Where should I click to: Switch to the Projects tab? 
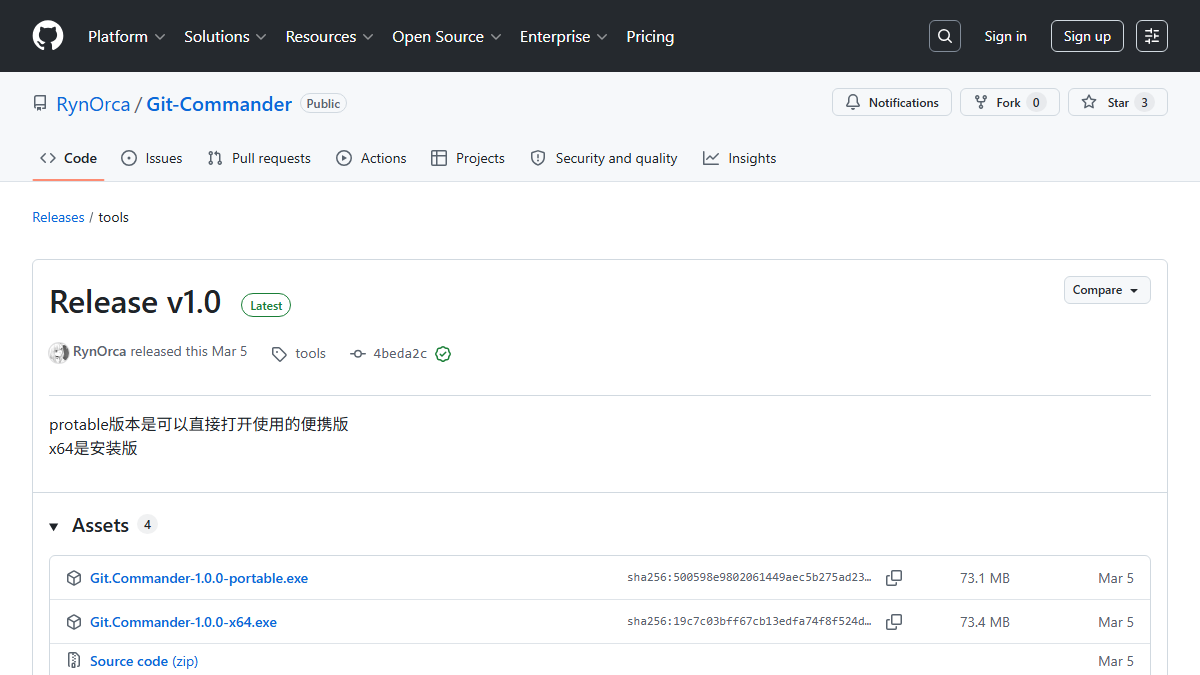click(x=467, y=158)
